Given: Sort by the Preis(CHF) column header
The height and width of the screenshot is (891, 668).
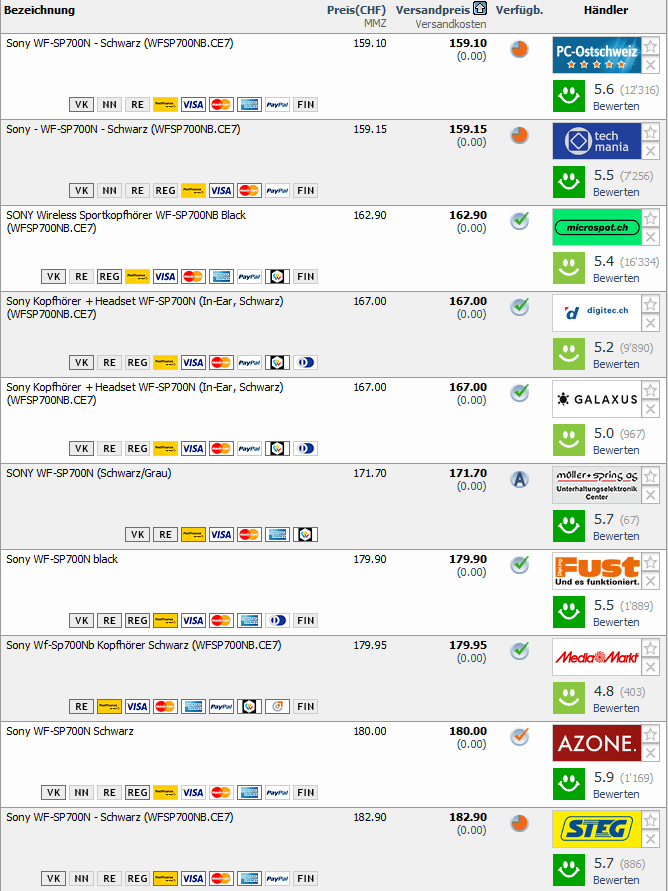Looking at the screenshot, I should coord(356,10).
